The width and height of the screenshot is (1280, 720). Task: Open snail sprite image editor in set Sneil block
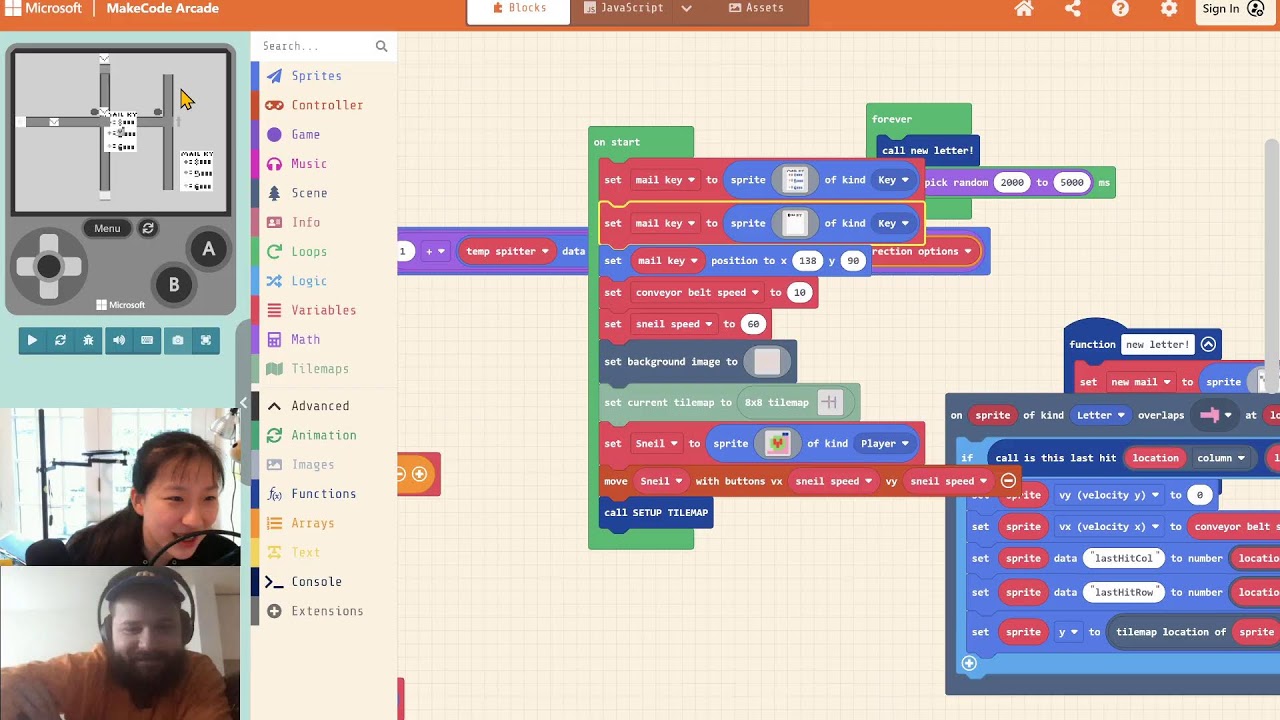[778, 443]
